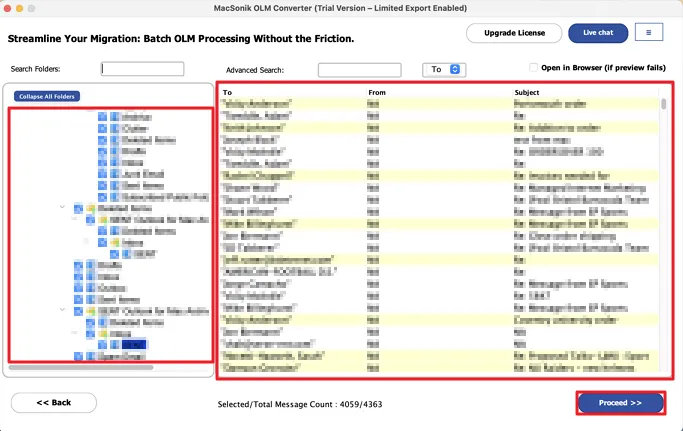Collapse All Folders in the tree
The height and width of the screenshot is (431, 683).
pos(47,96)
